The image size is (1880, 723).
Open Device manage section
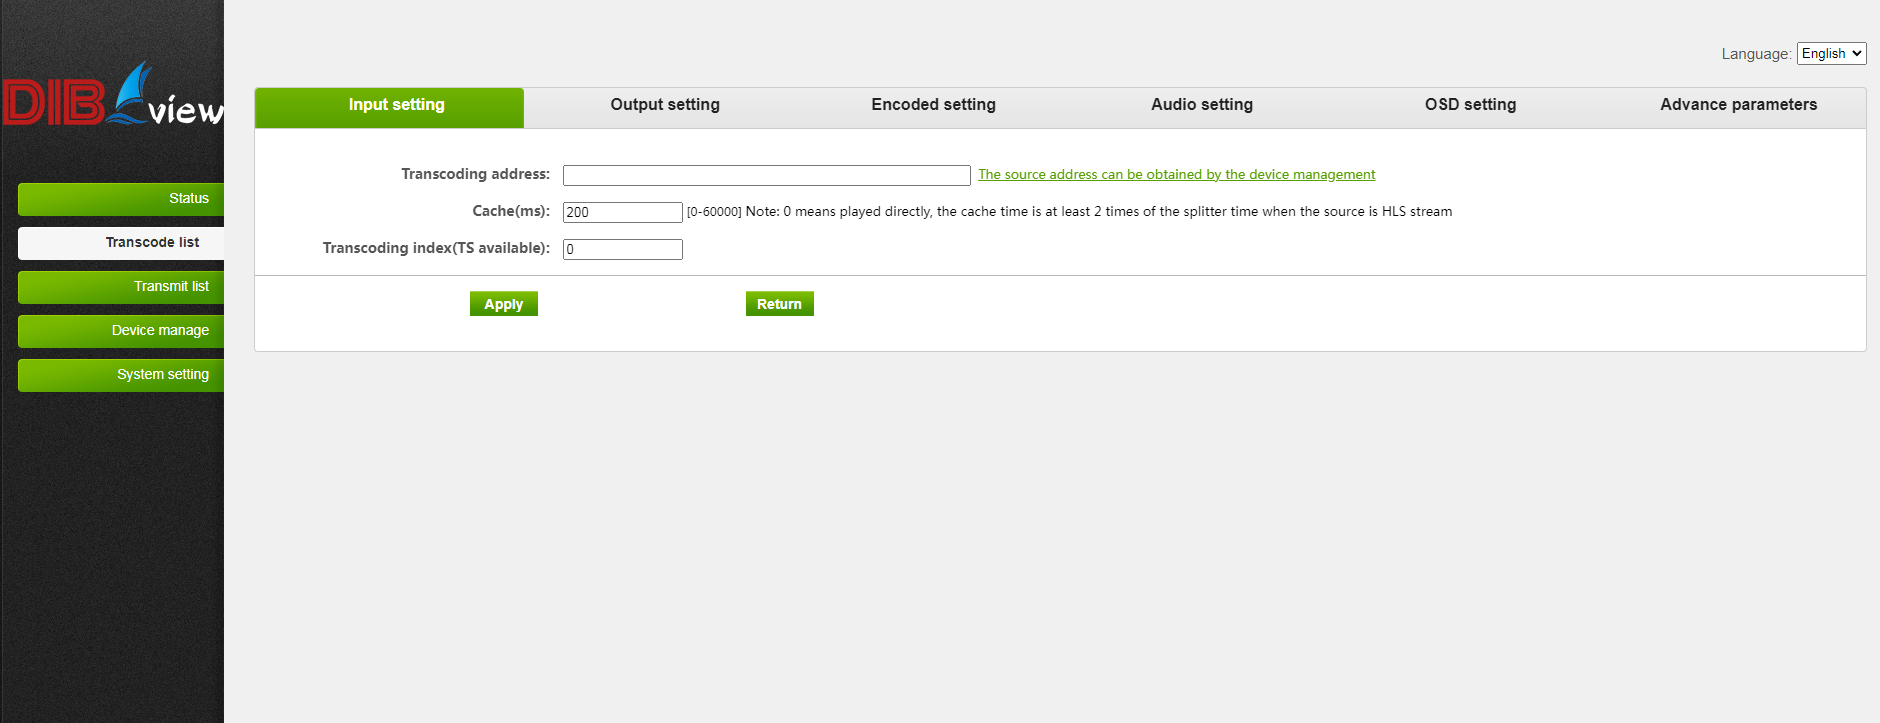(121, 331)
